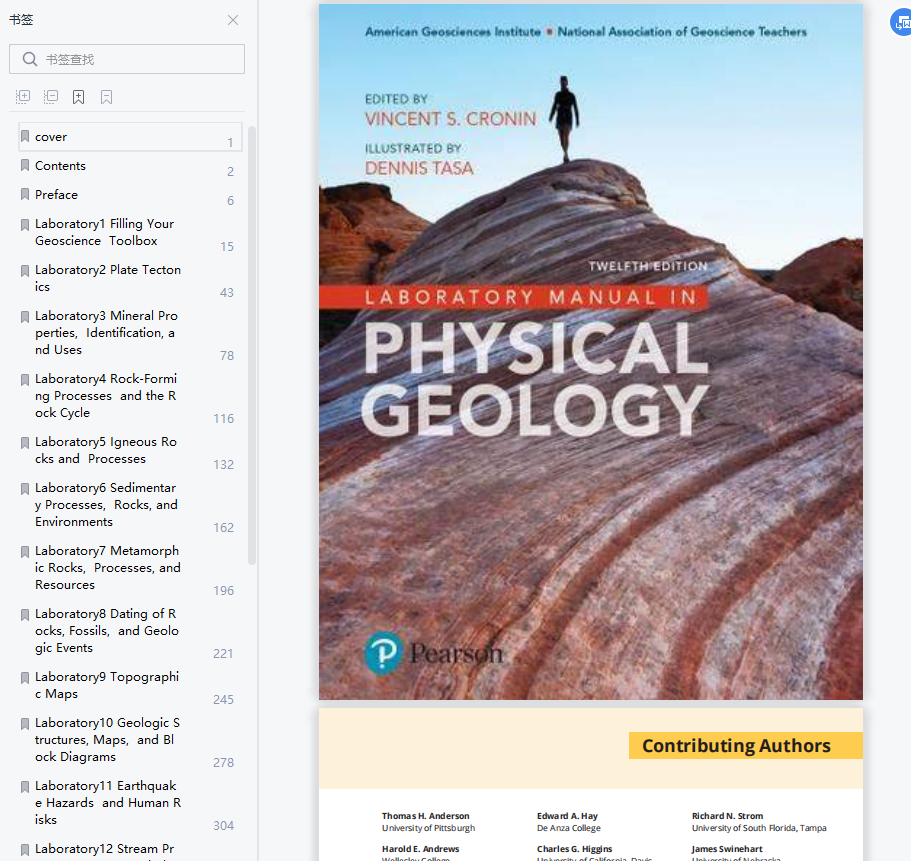Open Laboratory1 Filling Your Geoscience Toolbox
The image size is (911, 861).
[105, 232]
